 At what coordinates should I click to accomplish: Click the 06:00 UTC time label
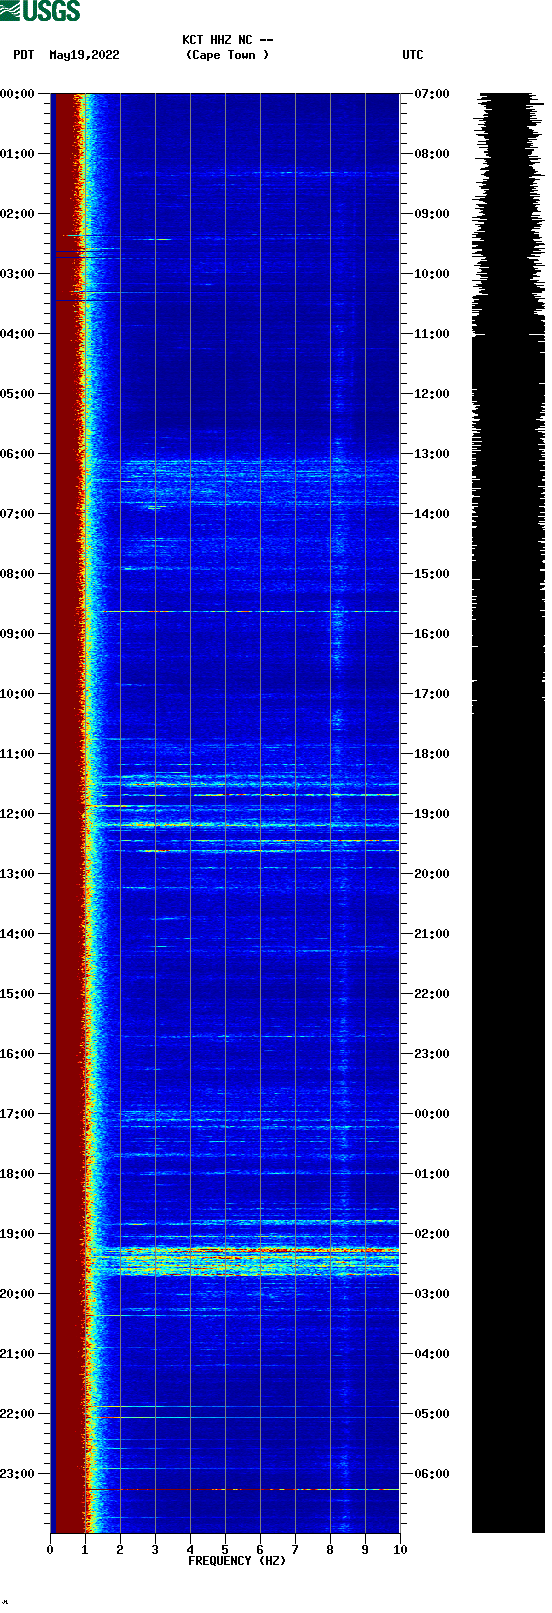432,1474
